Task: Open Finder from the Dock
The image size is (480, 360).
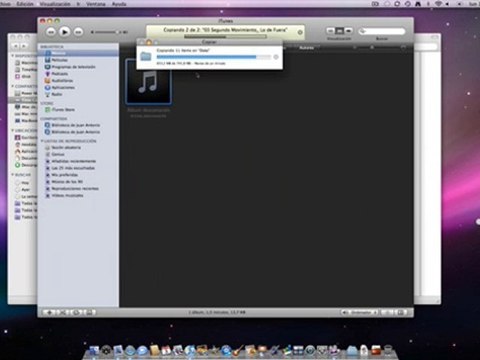Action: (x=95, y=351)
